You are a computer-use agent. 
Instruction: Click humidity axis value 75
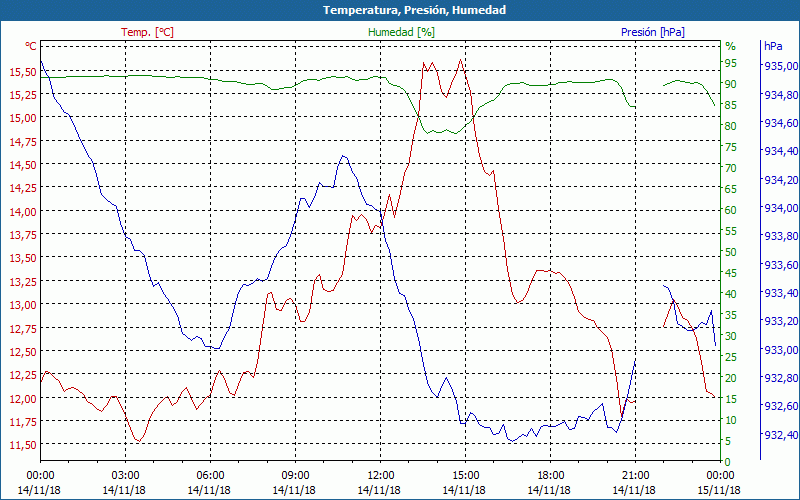[731, 147]
